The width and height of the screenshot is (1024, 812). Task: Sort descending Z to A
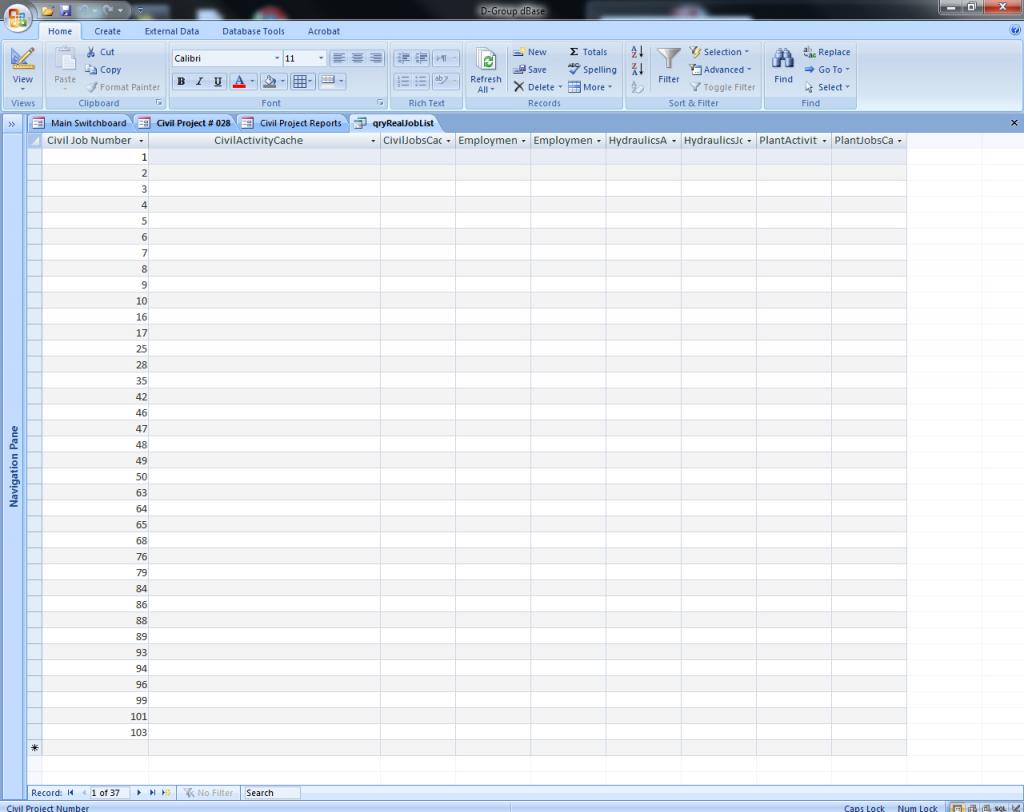pyautogui.click(x=637, y=69)
